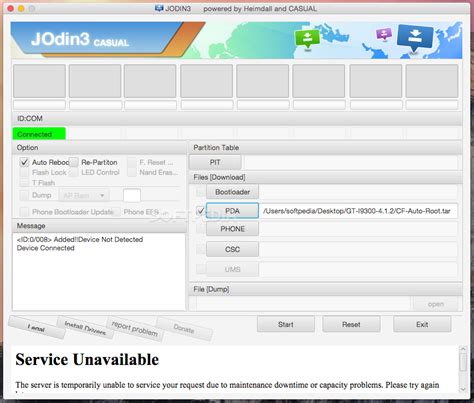Click the ID:COM label

(30, 118)
